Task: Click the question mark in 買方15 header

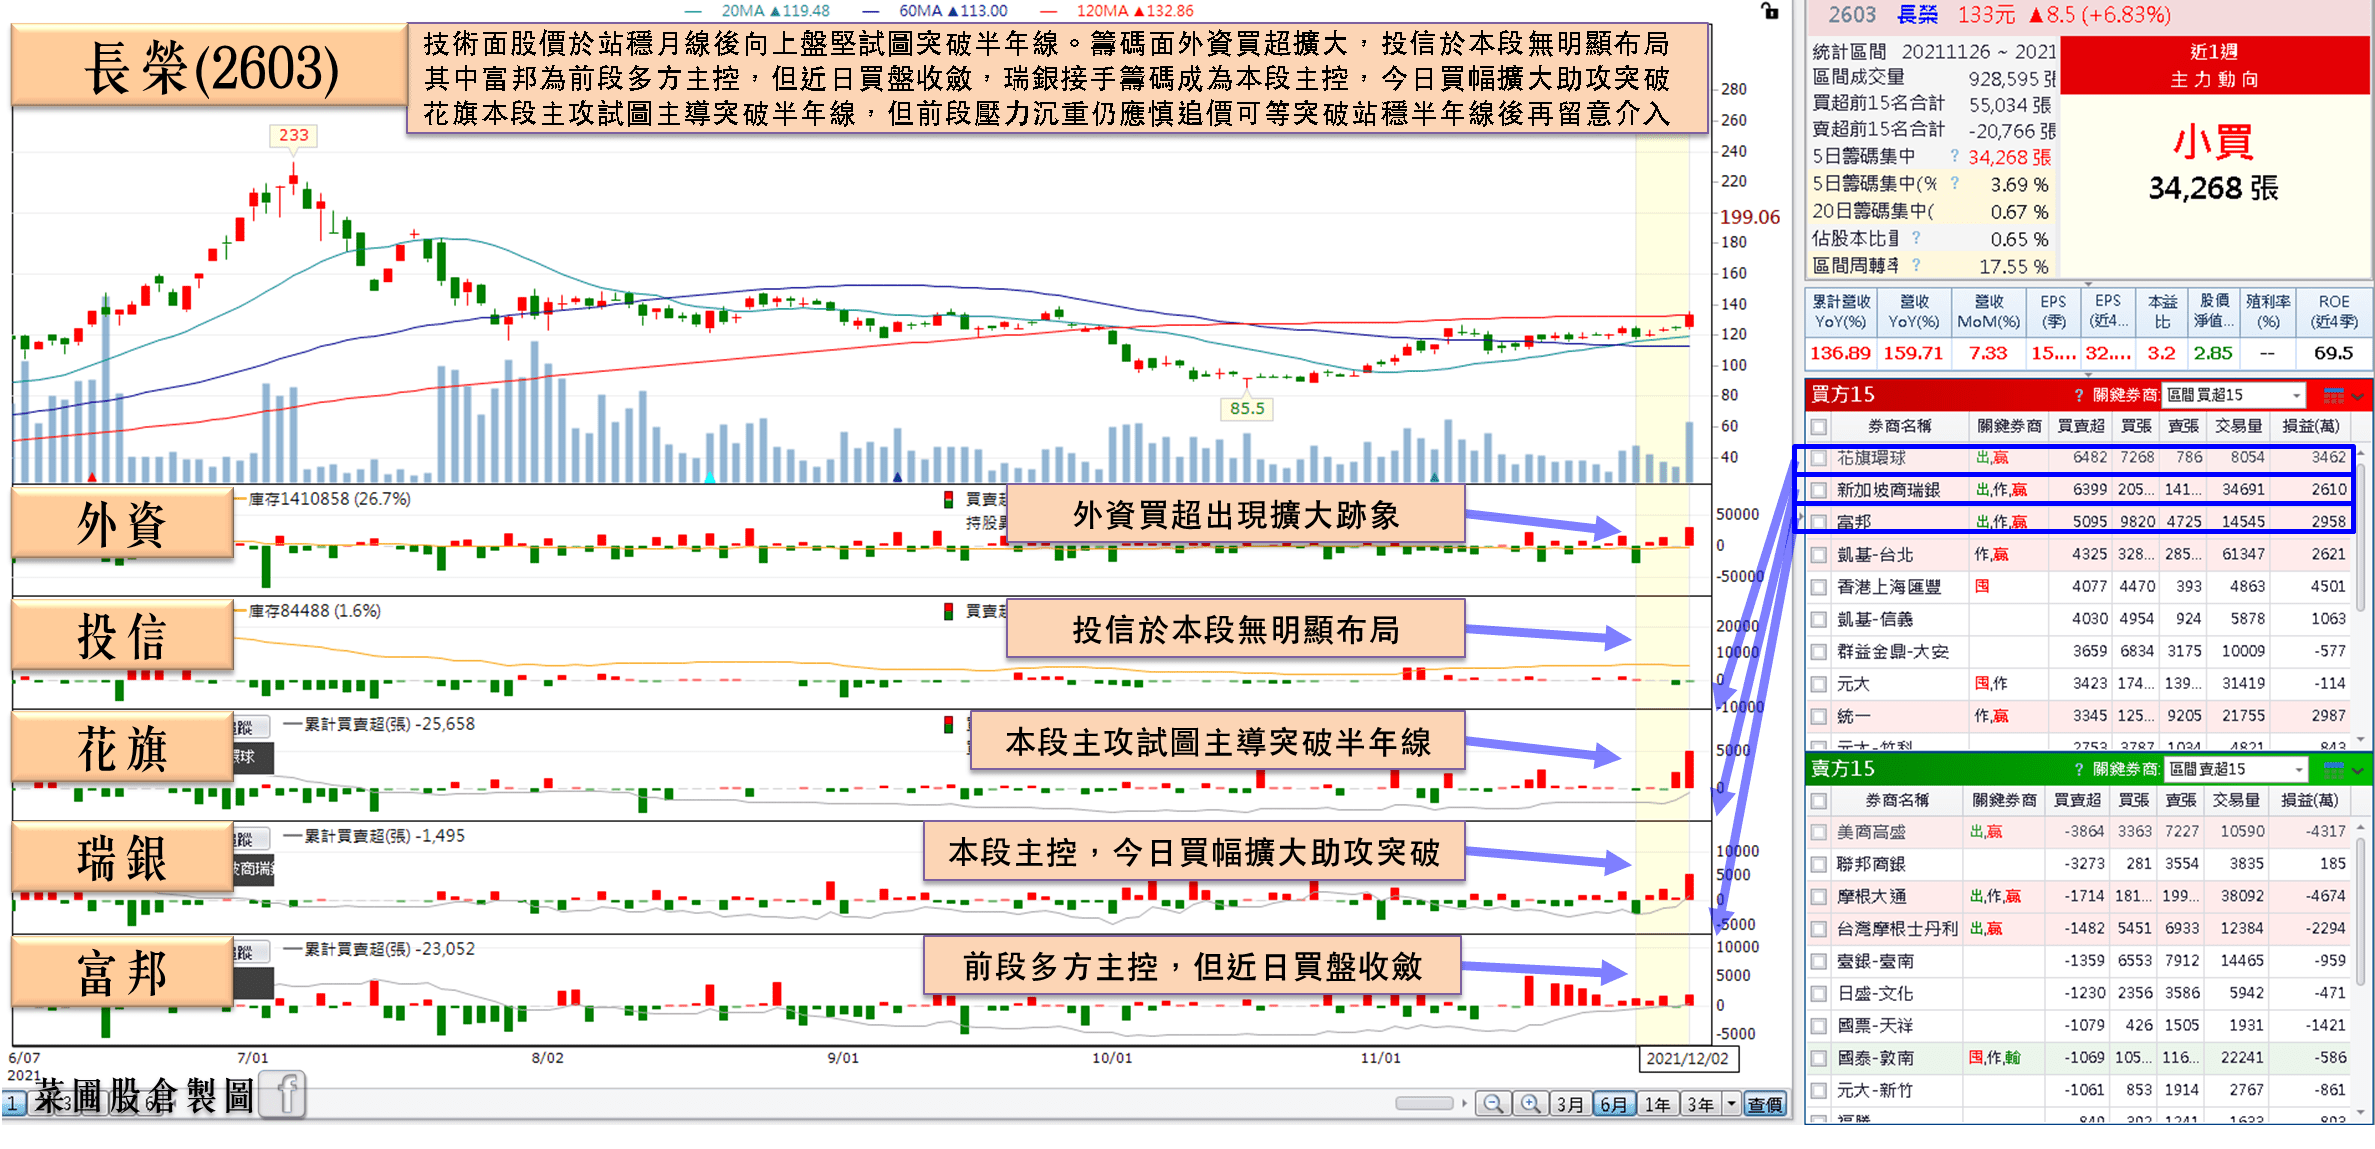Action: click(2079, 395)
